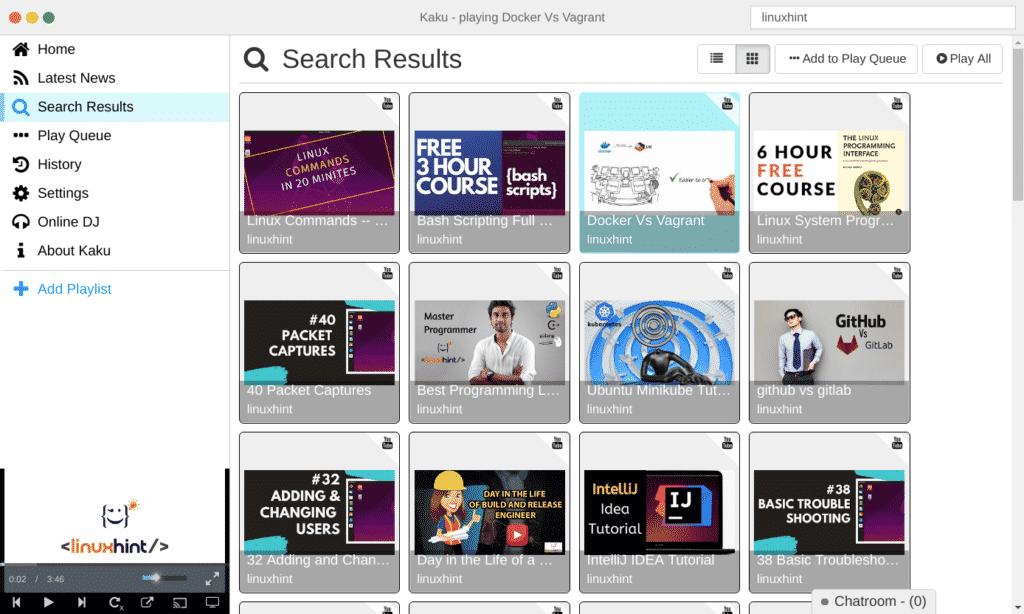Click Add Playlist link

tap(74, 289)
